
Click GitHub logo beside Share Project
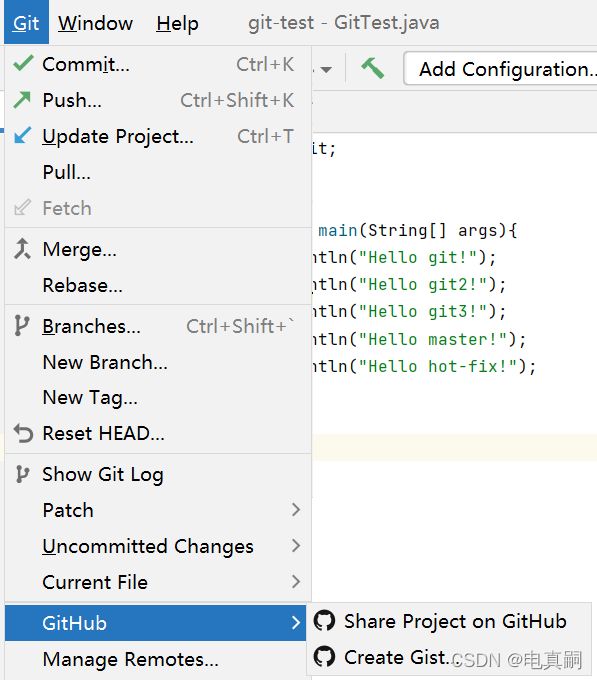tap(324, 621)
